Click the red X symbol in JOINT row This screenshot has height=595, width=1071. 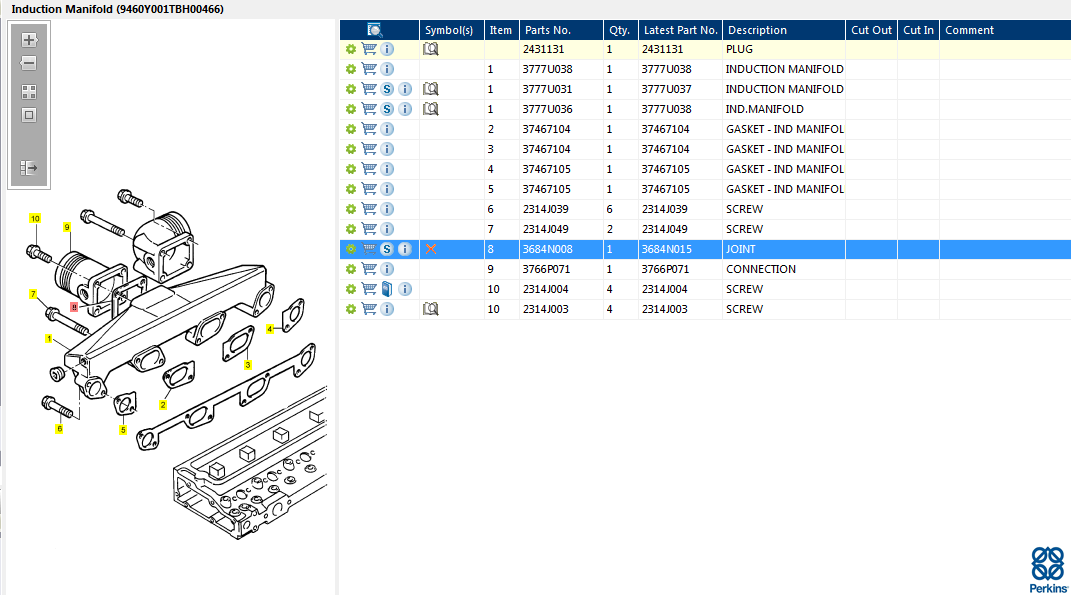tap(431, 249)
